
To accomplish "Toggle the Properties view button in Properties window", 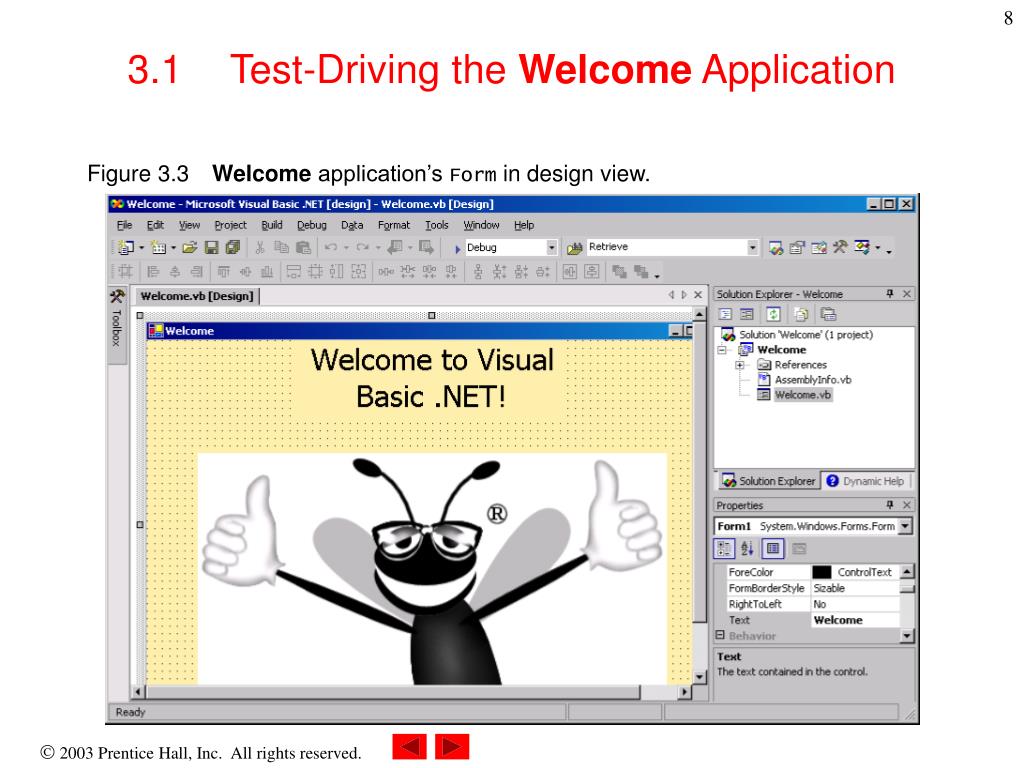I will coord(773,549).
